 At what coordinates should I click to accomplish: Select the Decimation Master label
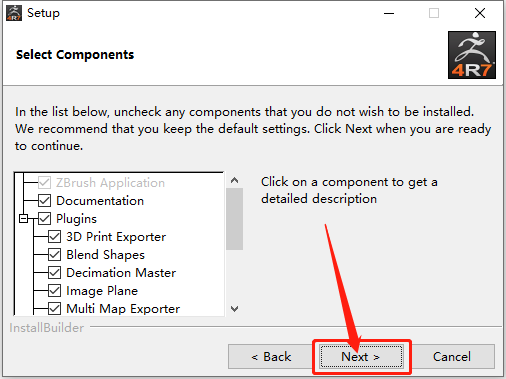coord(121,273)
